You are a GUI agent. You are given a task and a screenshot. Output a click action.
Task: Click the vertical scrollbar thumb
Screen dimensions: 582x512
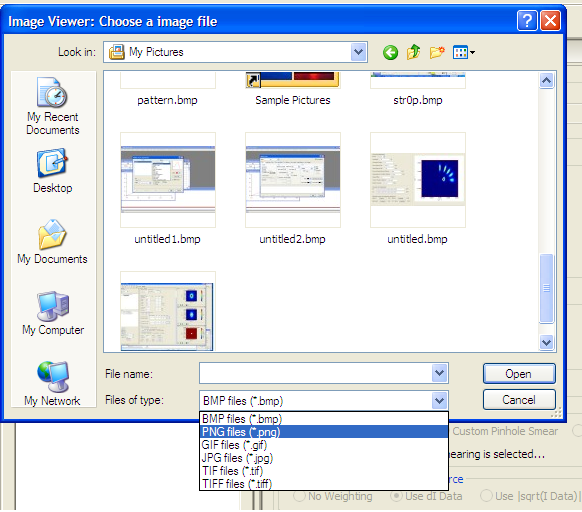click(x=546, y=288)
